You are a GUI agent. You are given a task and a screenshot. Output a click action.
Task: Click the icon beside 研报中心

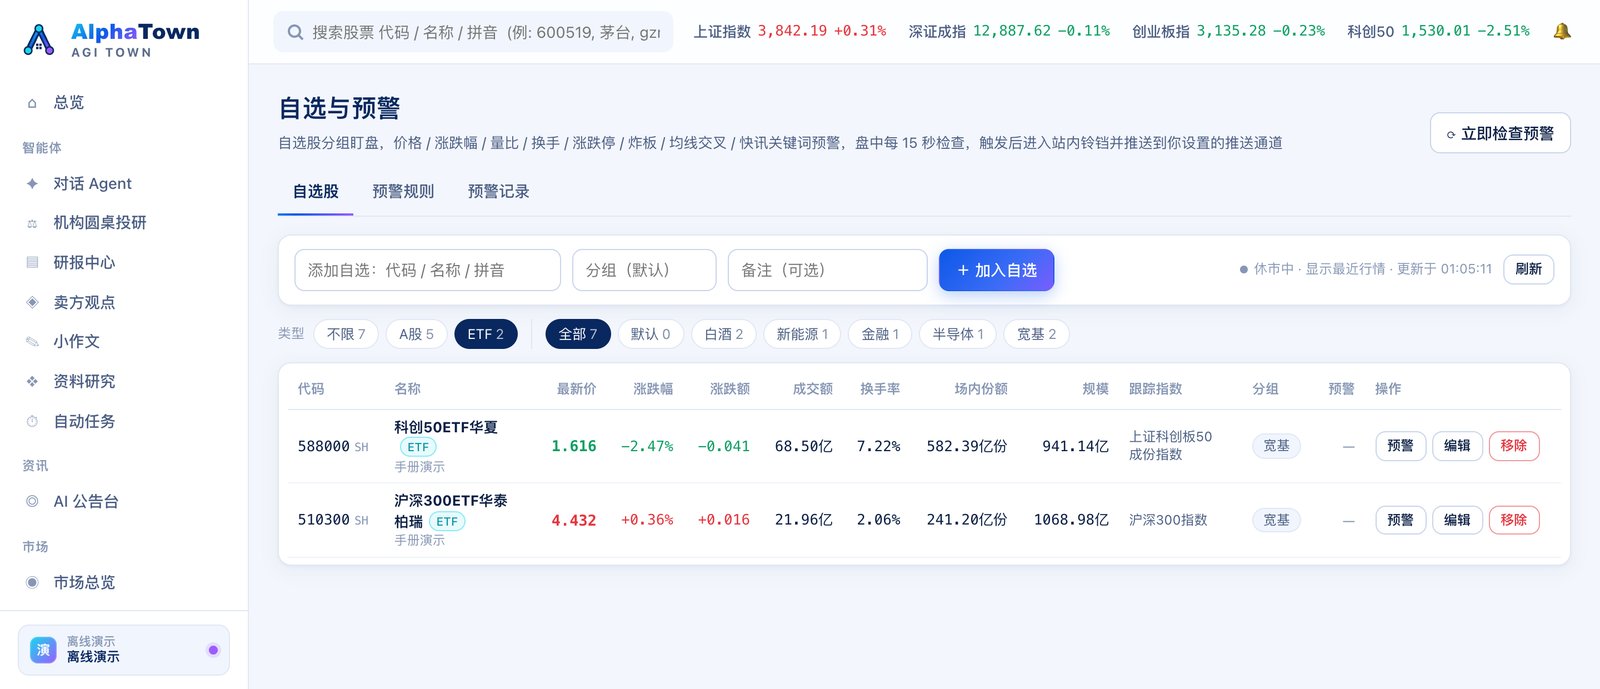[32, 263]
